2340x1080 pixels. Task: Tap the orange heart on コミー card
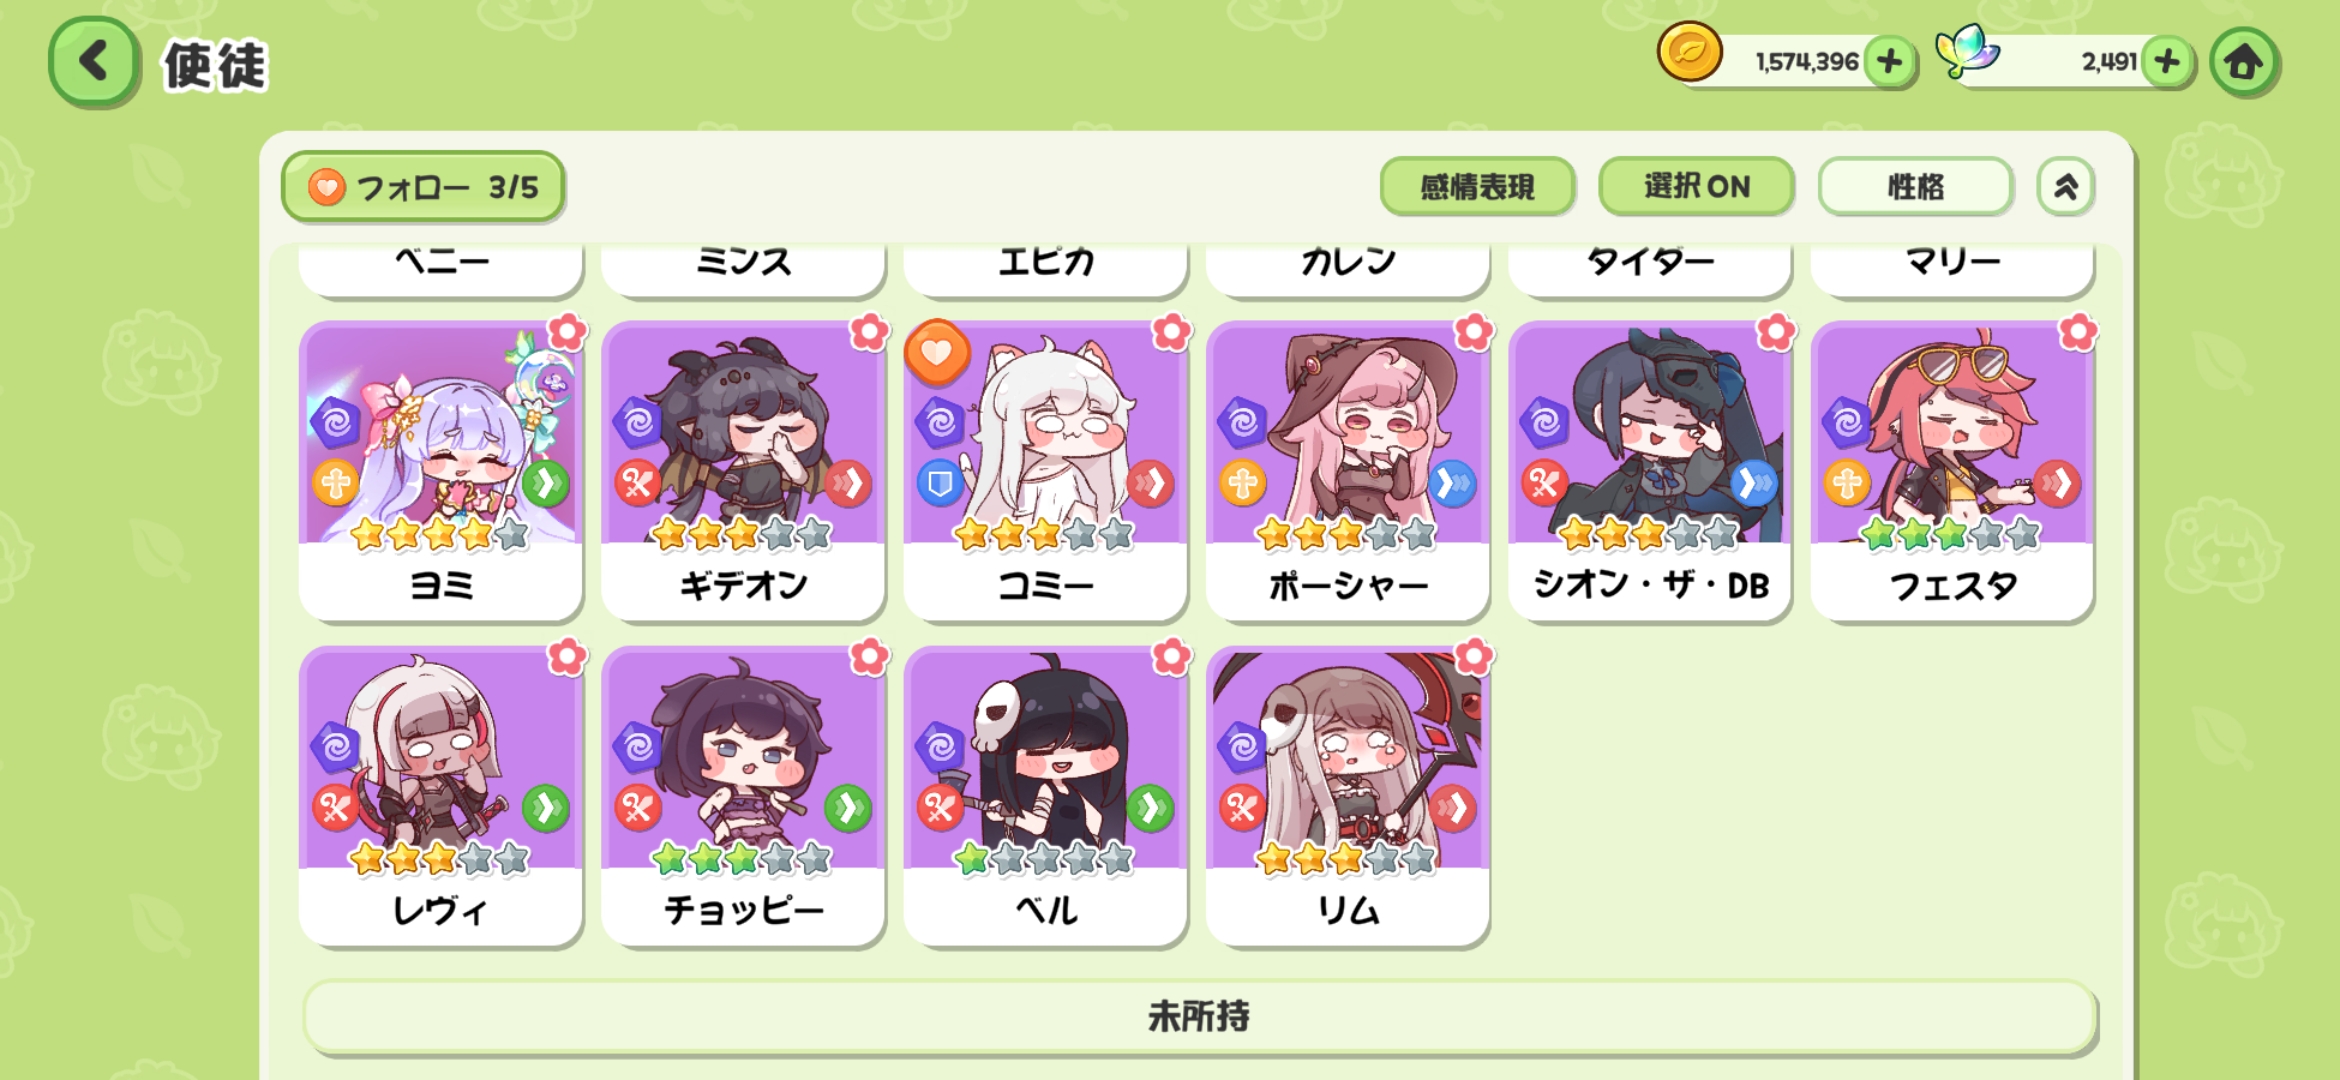(x=936, y=352)
